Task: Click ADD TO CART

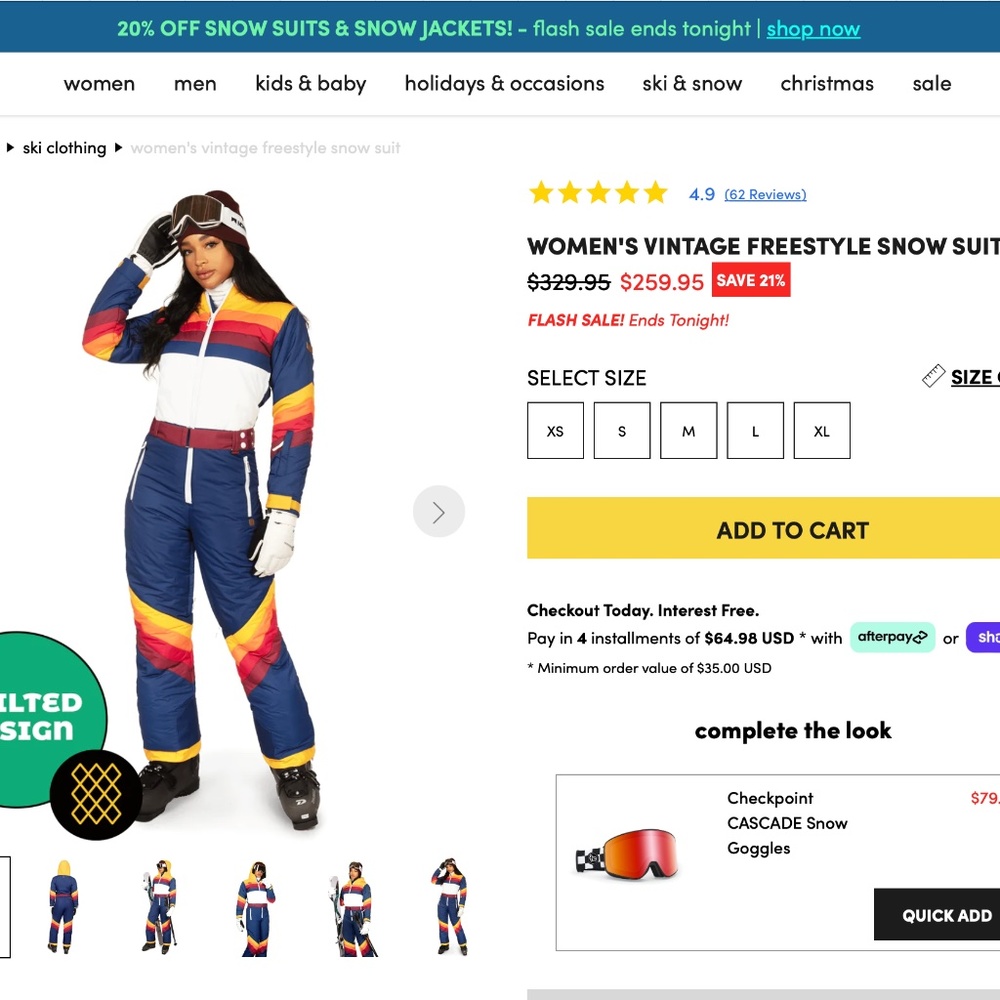Action: click(x=792, y=530)
